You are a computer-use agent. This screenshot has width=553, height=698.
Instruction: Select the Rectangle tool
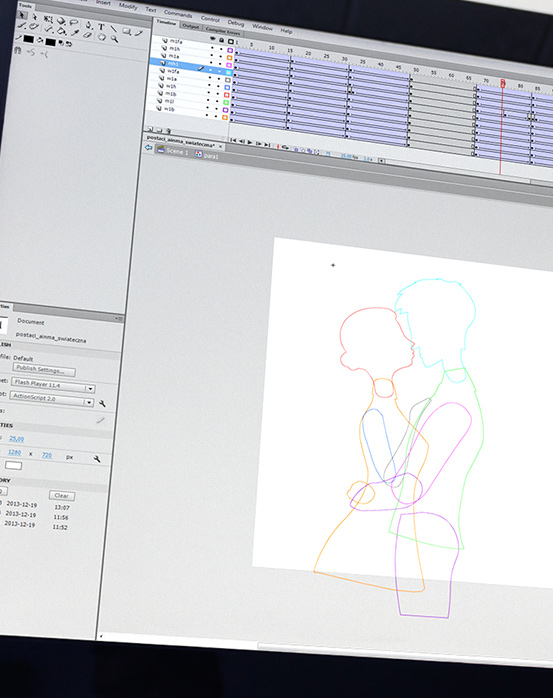pos(126,31)
